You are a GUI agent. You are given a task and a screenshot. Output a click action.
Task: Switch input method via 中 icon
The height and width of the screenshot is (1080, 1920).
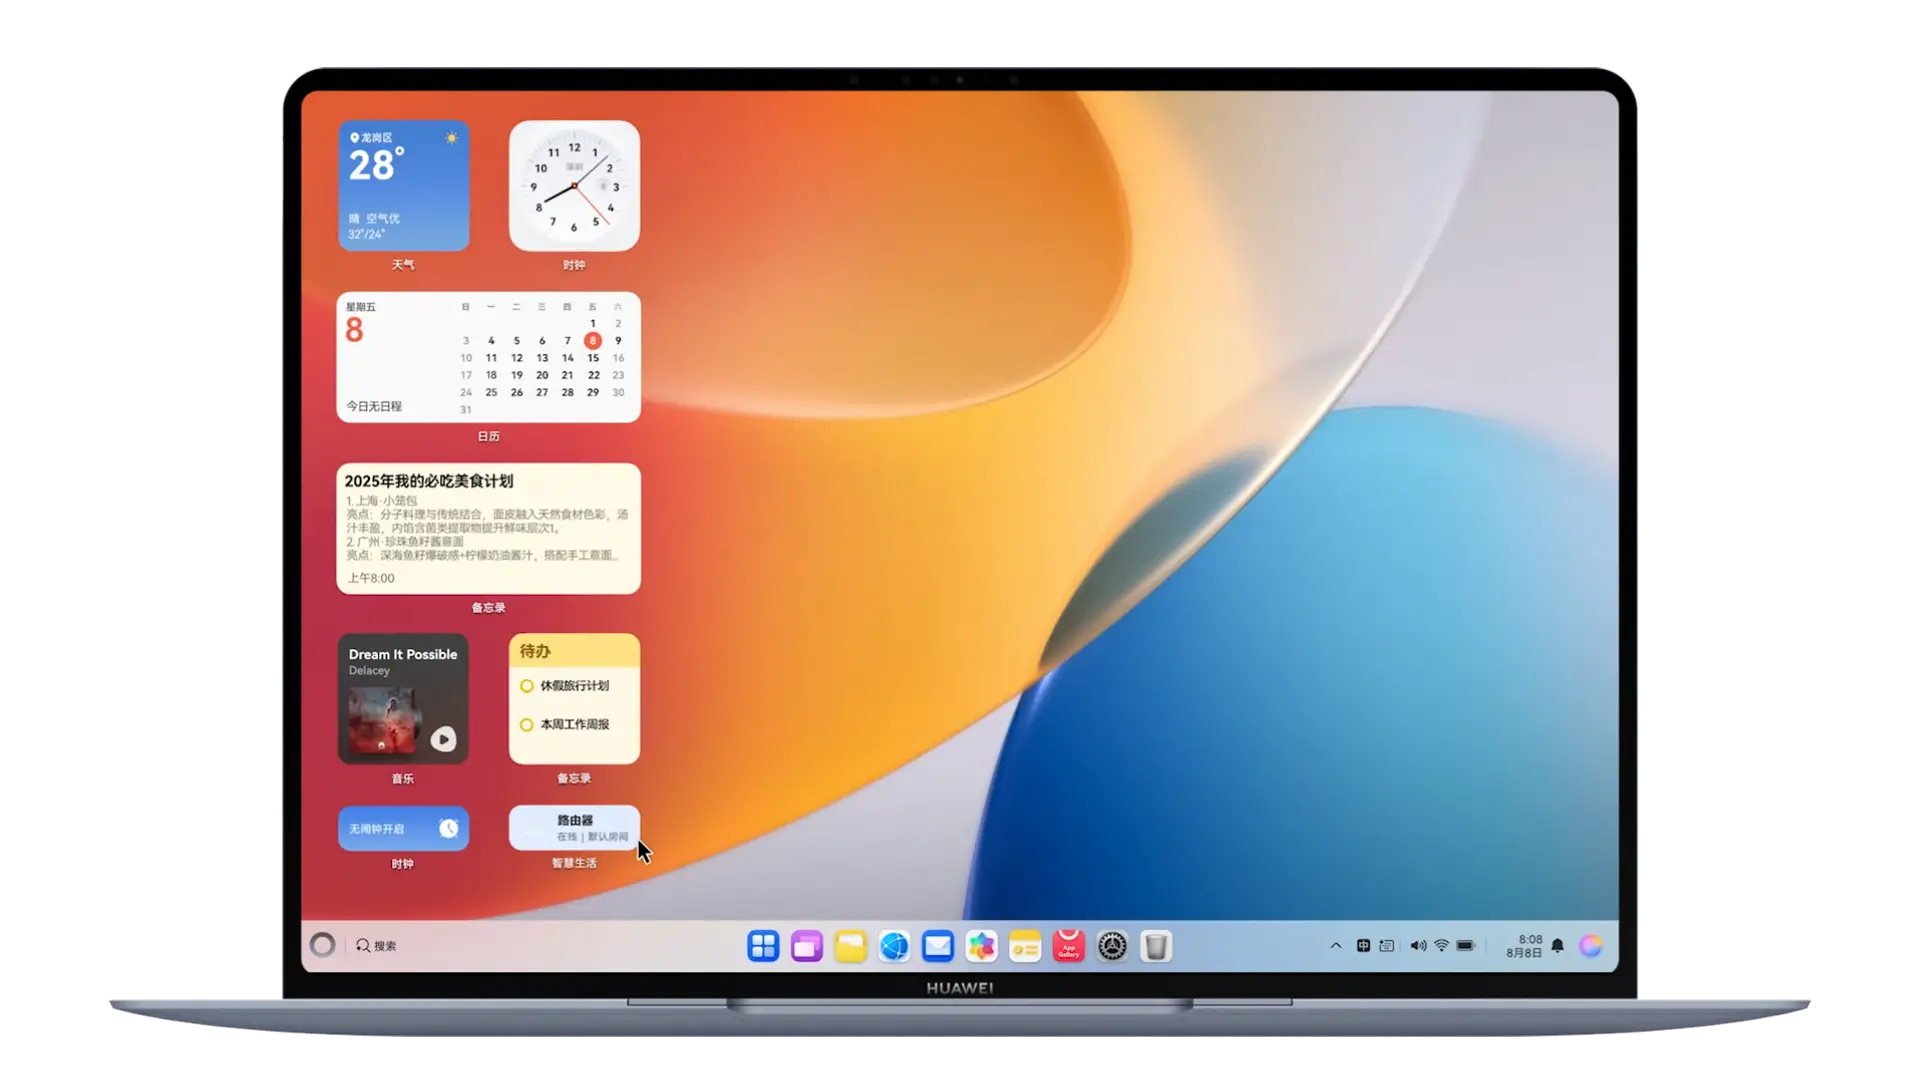1363,945
